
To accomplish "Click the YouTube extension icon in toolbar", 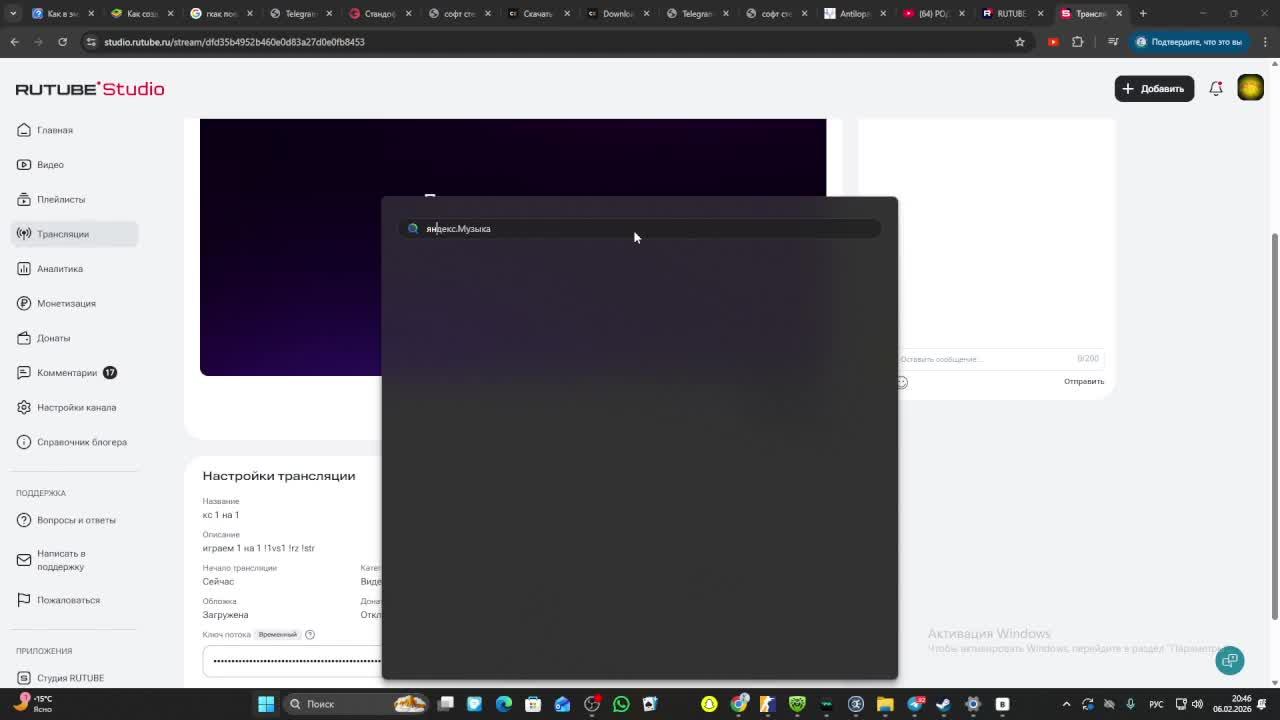I will point(1053,42).
